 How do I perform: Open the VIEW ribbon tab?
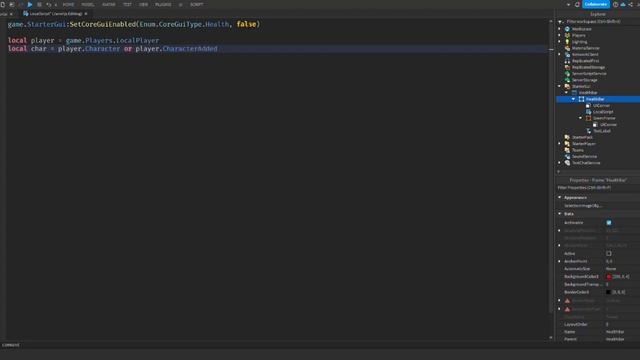pyautogui.click(x=143, y=4)
